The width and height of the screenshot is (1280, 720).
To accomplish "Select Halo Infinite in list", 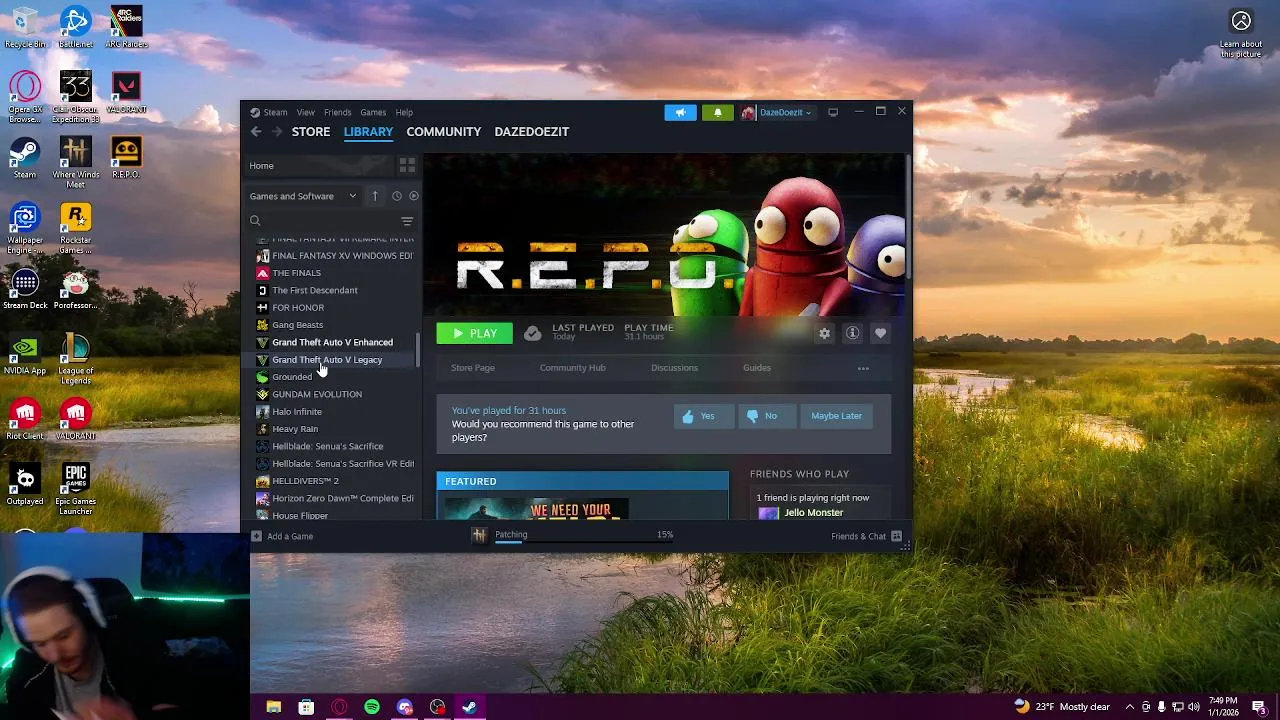I will [297, 412].
